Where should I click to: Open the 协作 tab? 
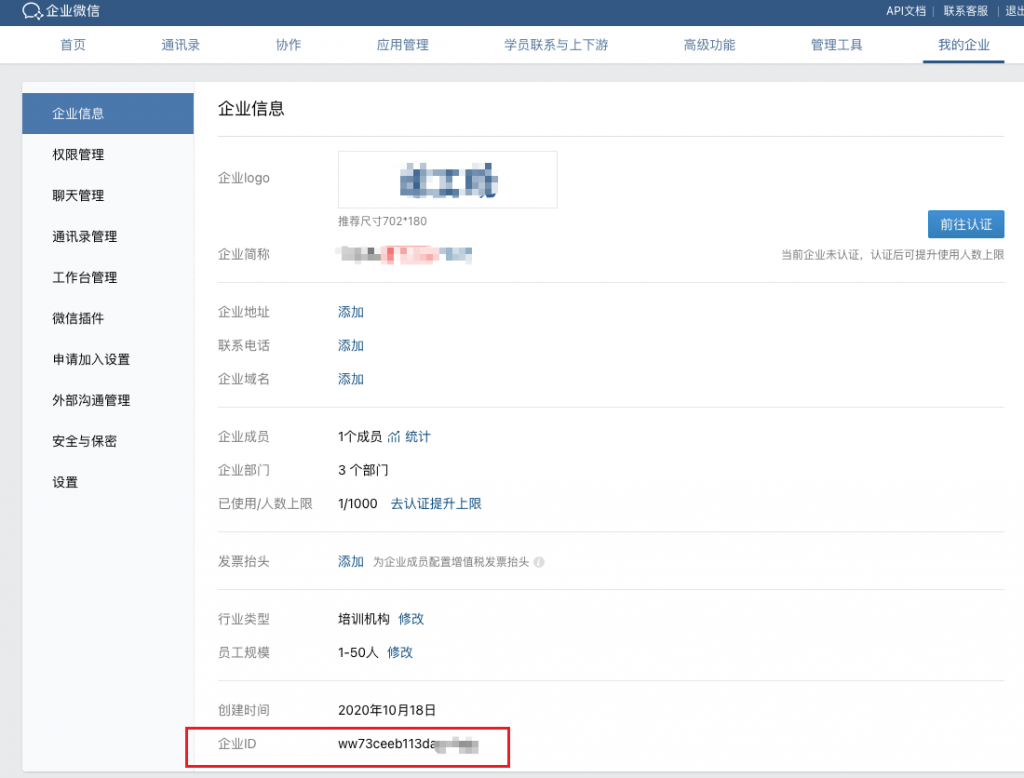(289, 45)
